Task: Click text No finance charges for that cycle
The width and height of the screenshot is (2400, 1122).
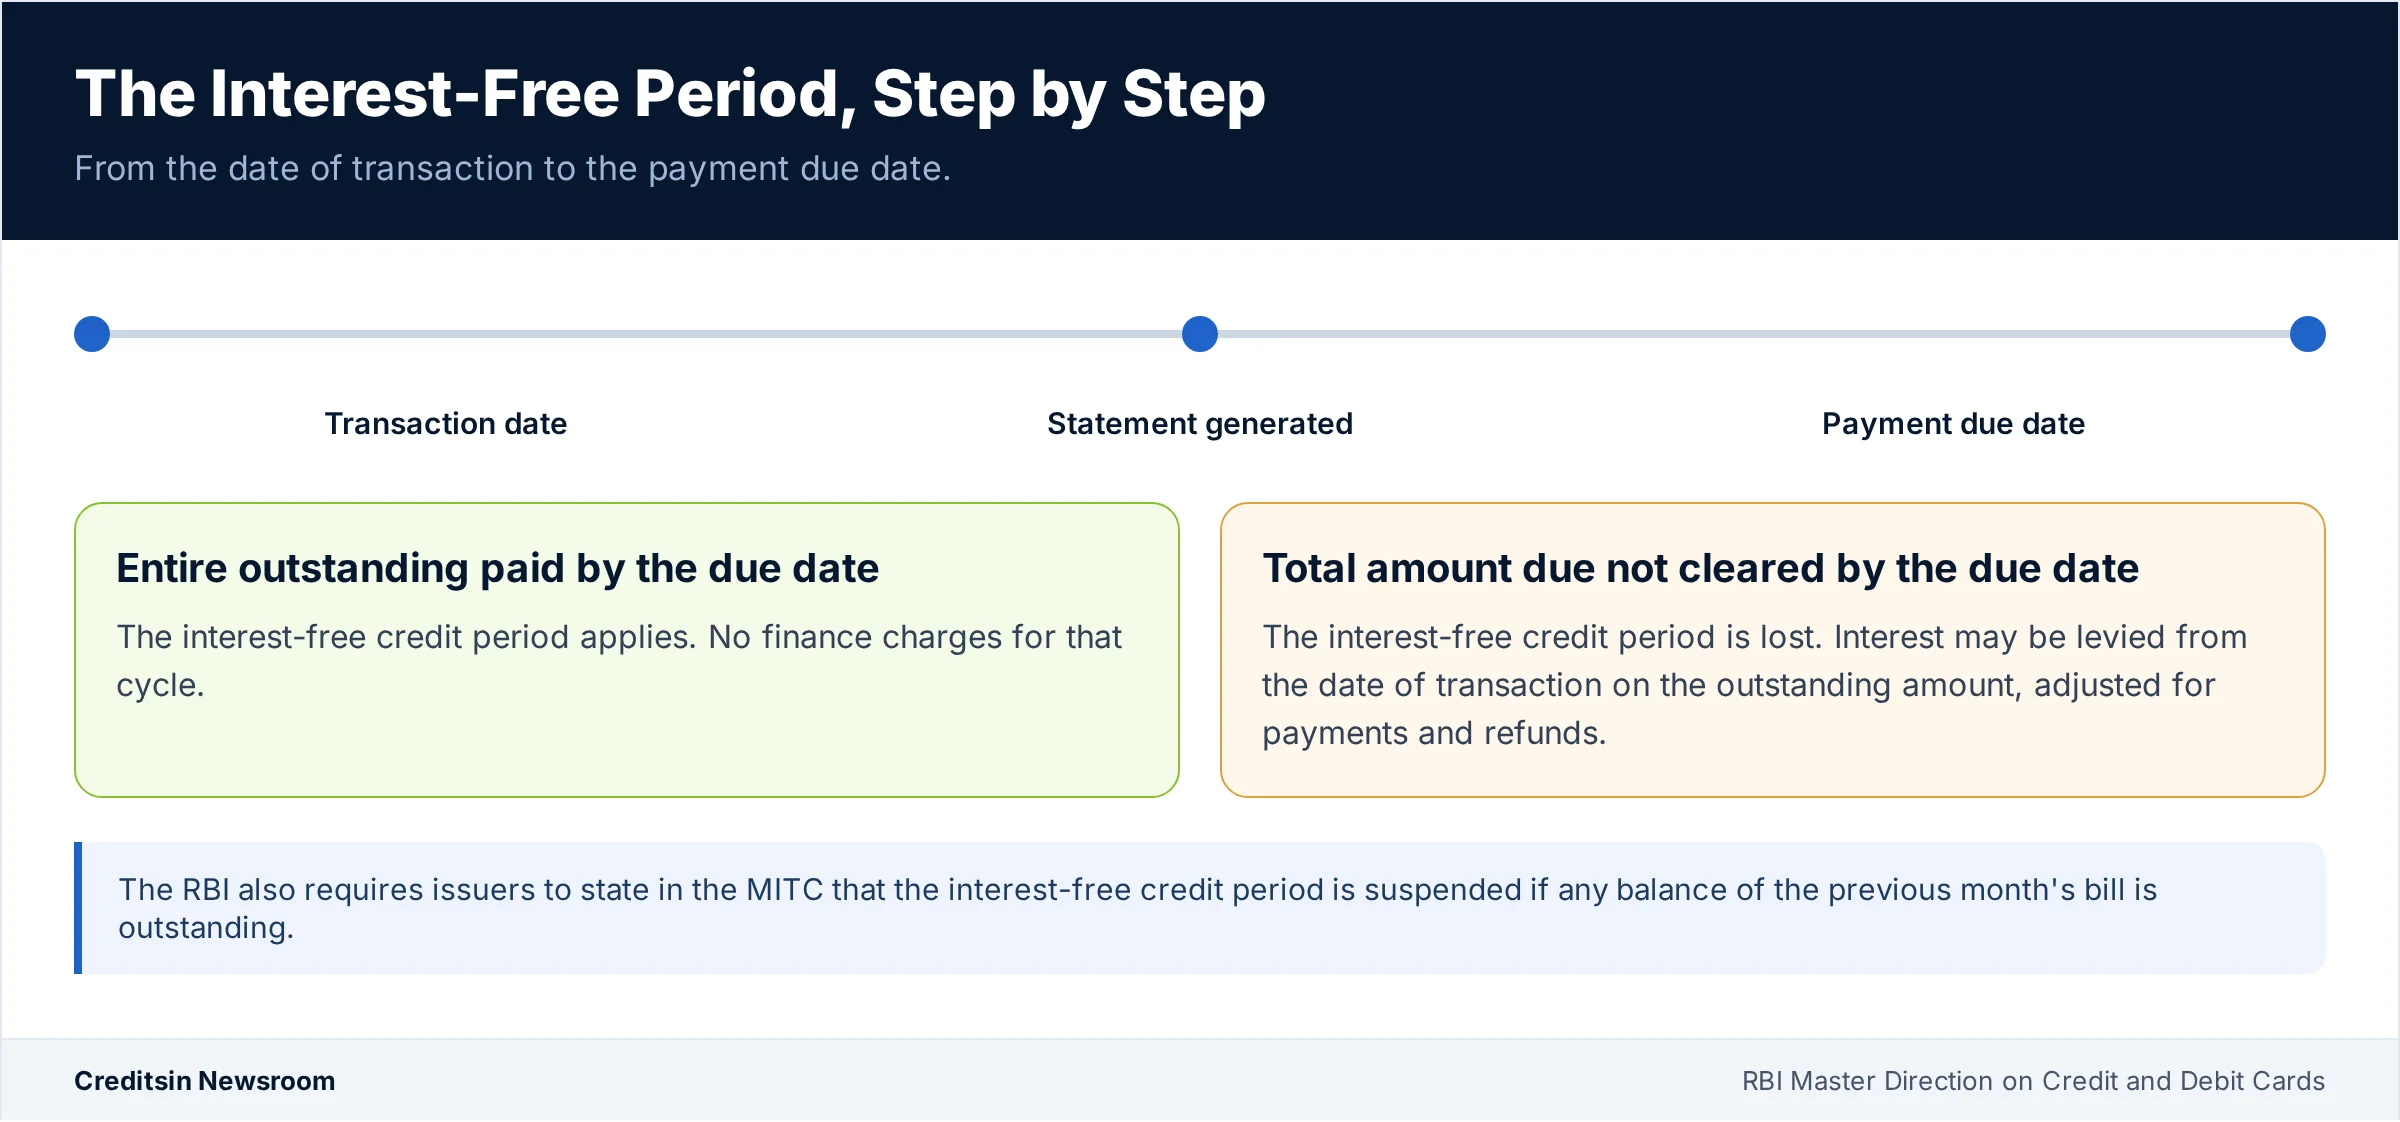Action: point(619,661)
